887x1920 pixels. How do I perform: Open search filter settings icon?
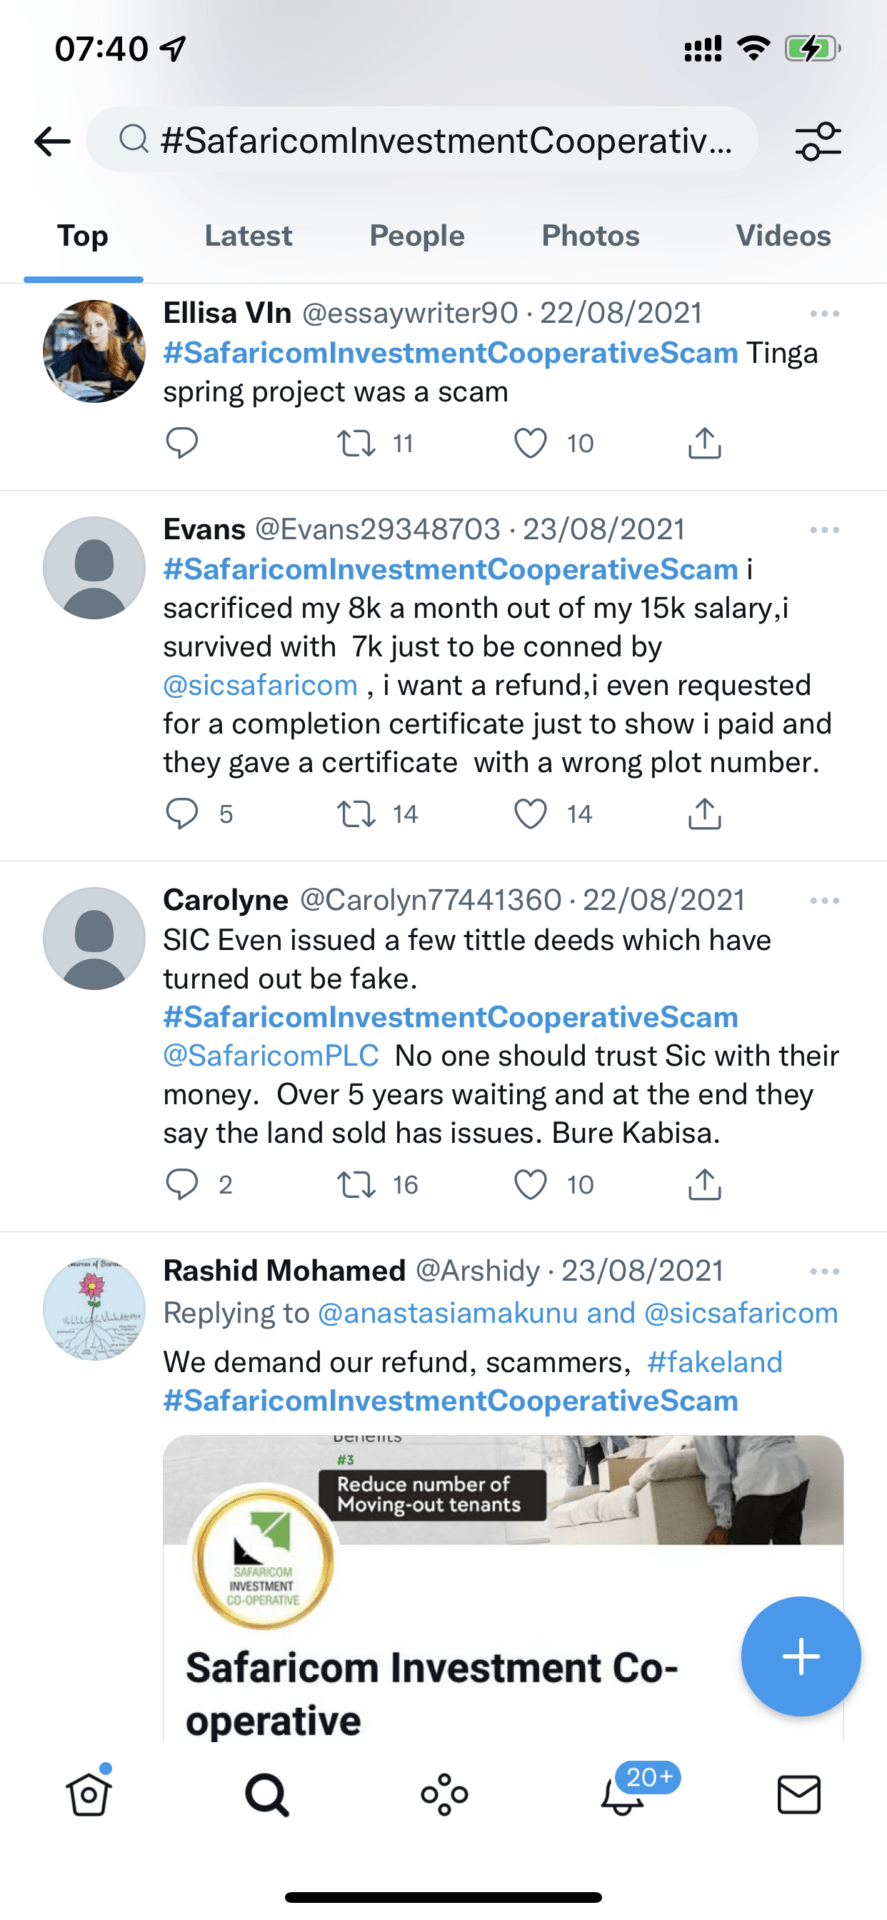coord(818,141)
